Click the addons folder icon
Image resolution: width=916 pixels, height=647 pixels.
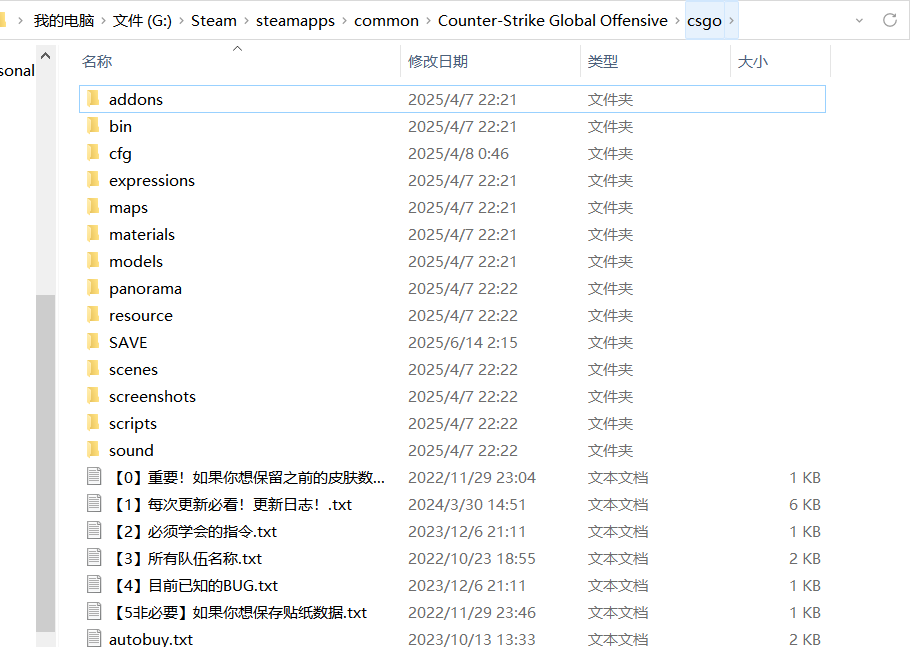93,99
